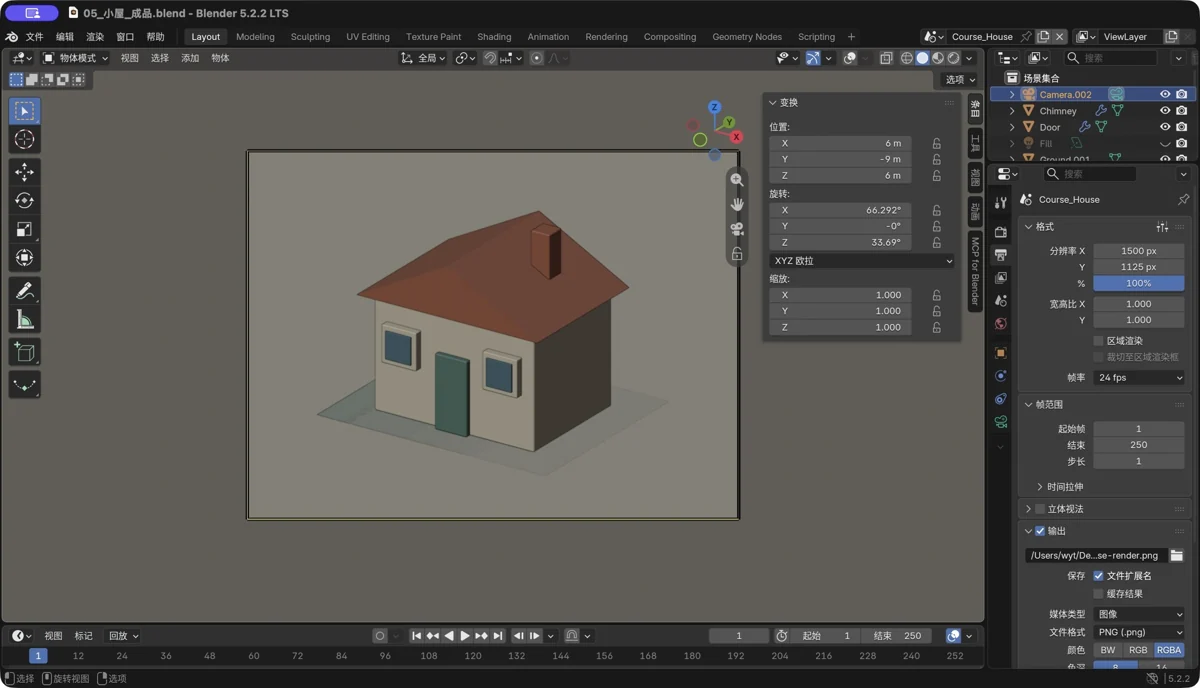Open the XYZ 欧拉 rotation mode dropdown
The width and height of the screenshot is (1200, 688).
[862, 261]
